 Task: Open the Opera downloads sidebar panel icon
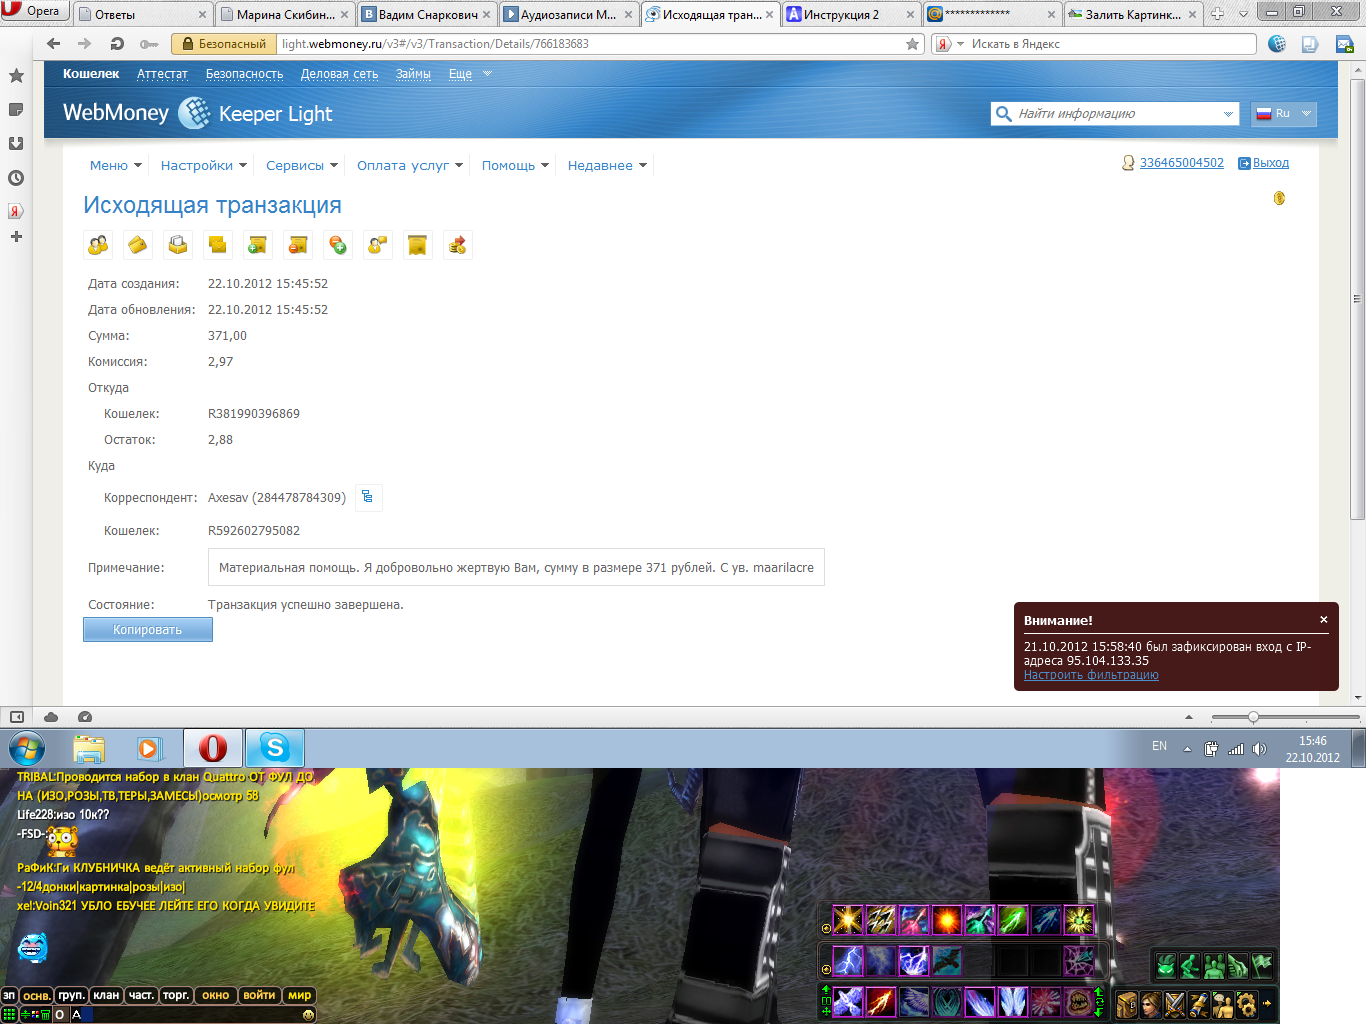point(16,143)
